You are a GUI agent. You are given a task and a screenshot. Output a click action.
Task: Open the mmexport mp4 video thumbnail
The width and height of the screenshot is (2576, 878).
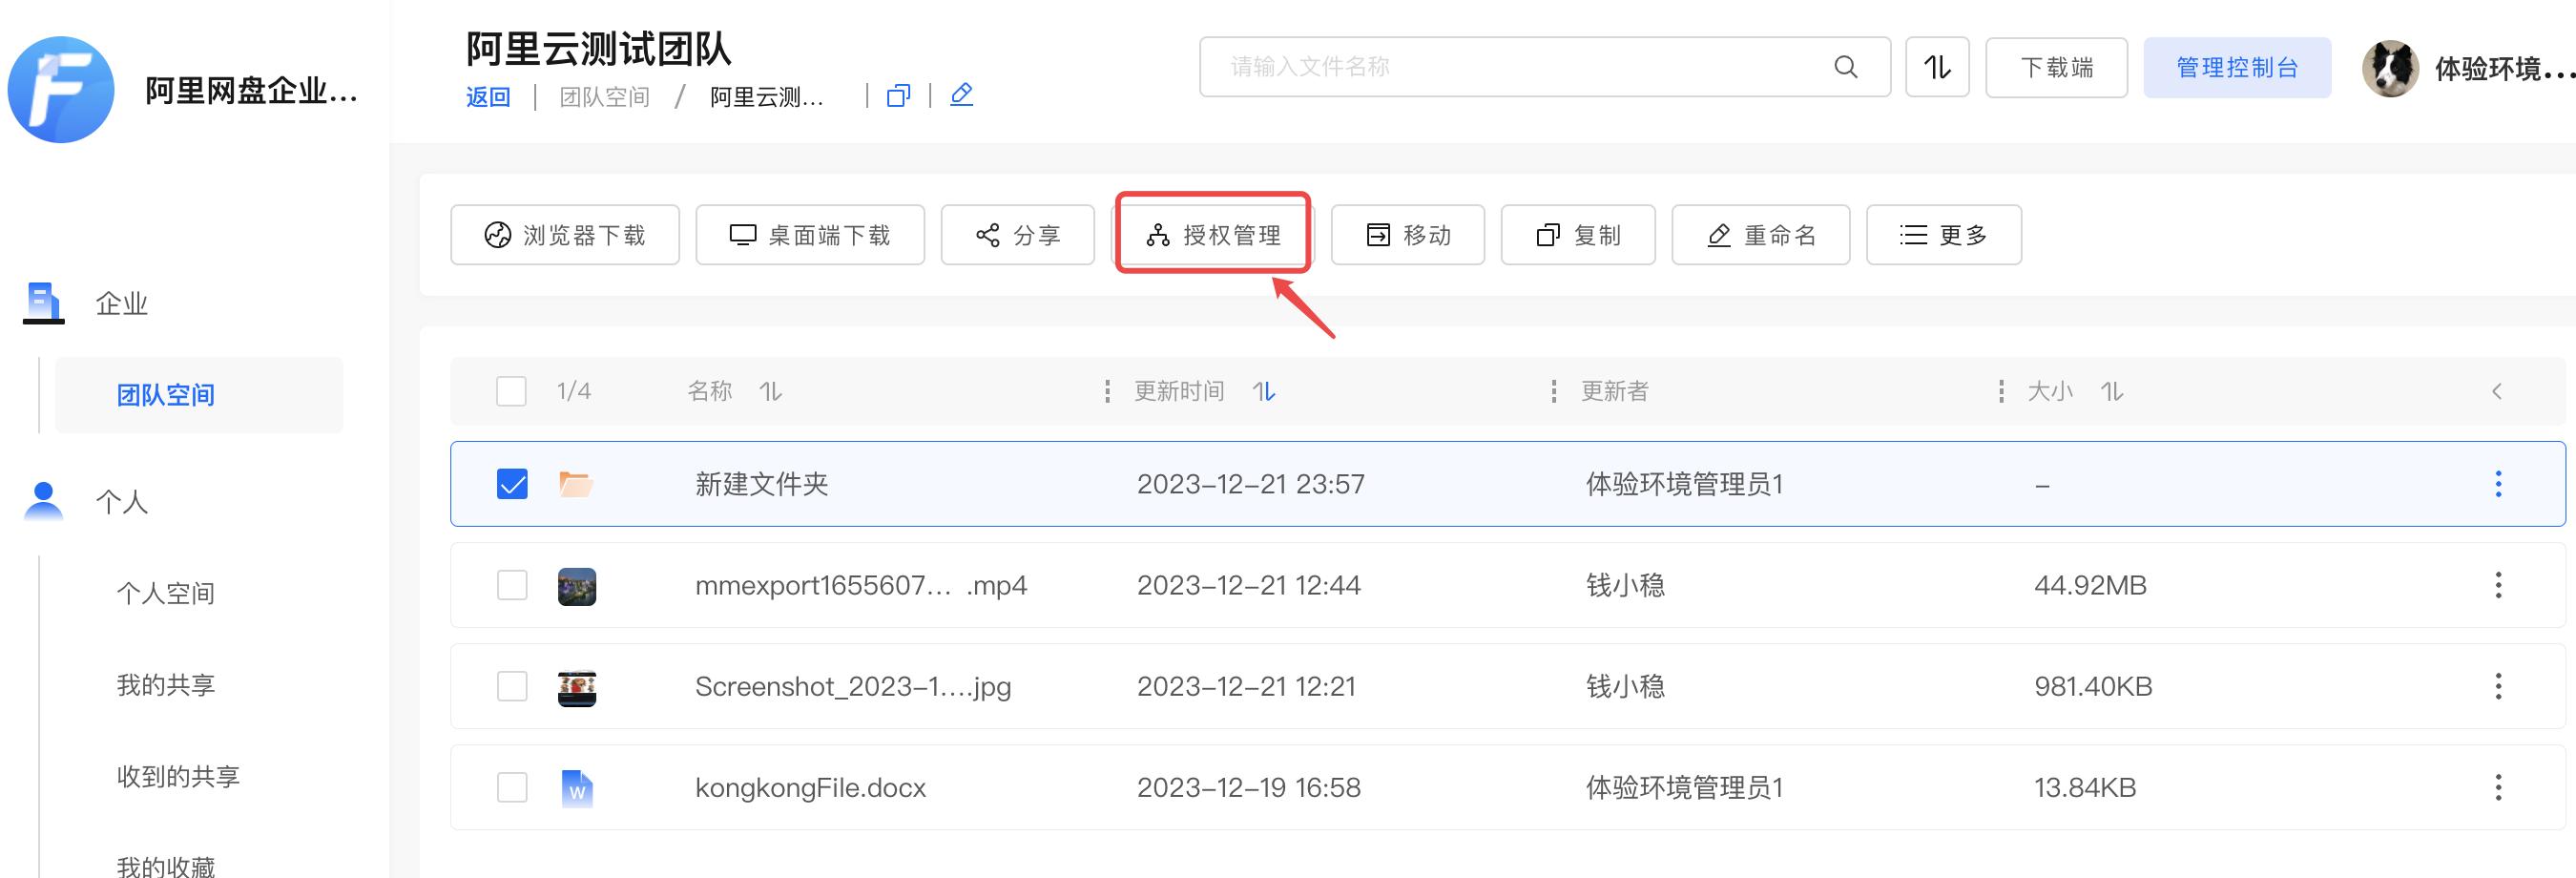pos(576,586)
